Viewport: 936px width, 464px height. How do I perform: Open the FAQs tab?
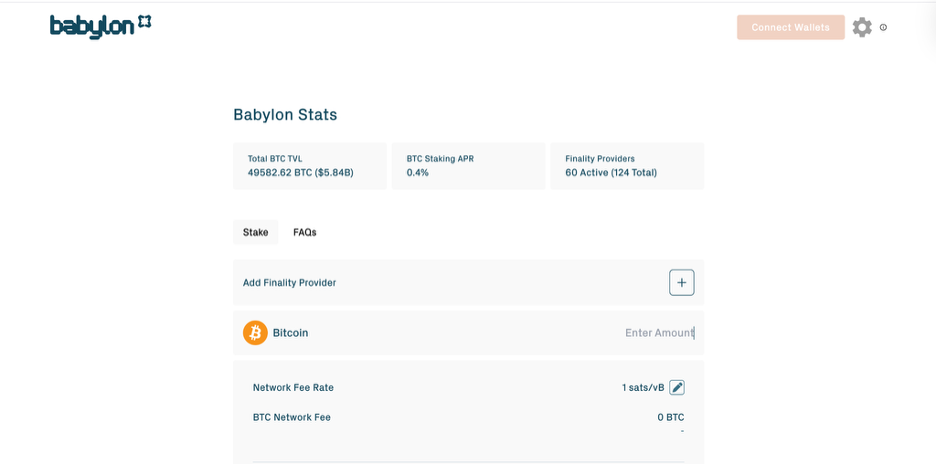(304, 232)
